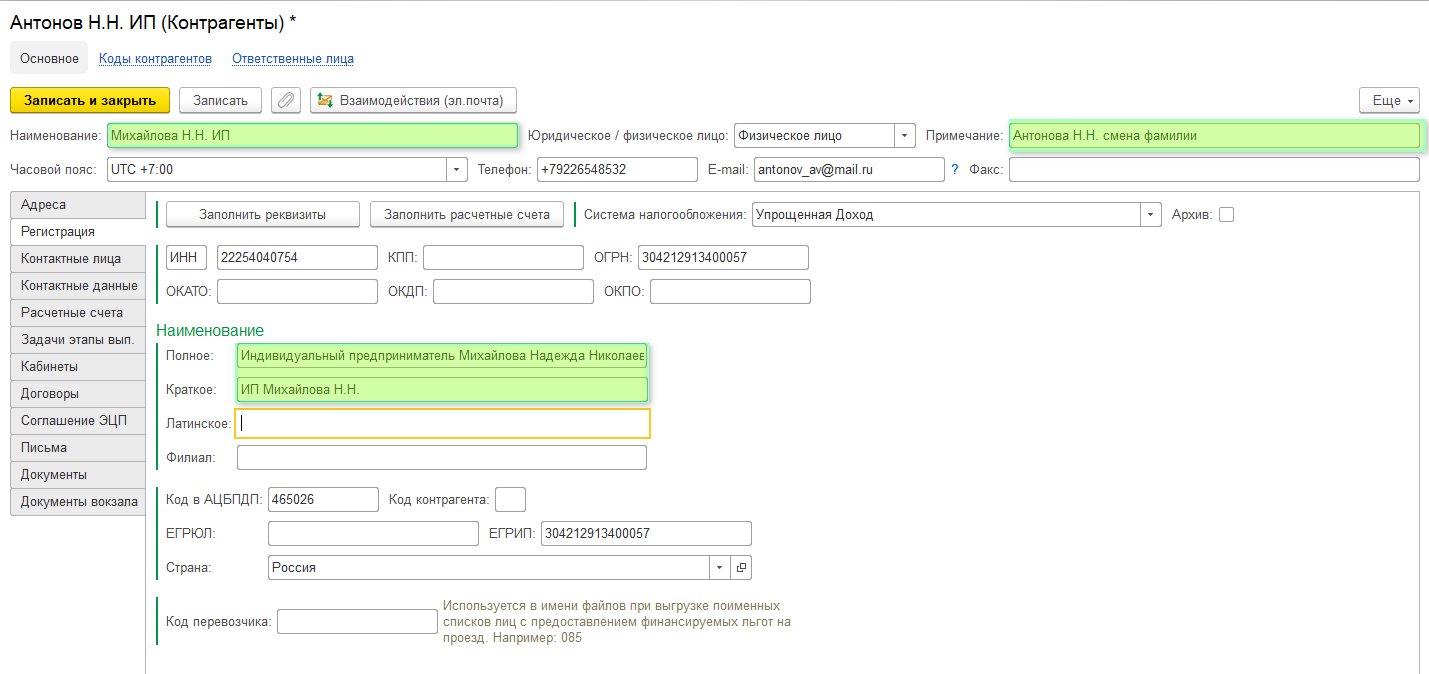The image size is (1429, 674).
Task: Open the Еще menu
Action: (x=1389, y=101)
